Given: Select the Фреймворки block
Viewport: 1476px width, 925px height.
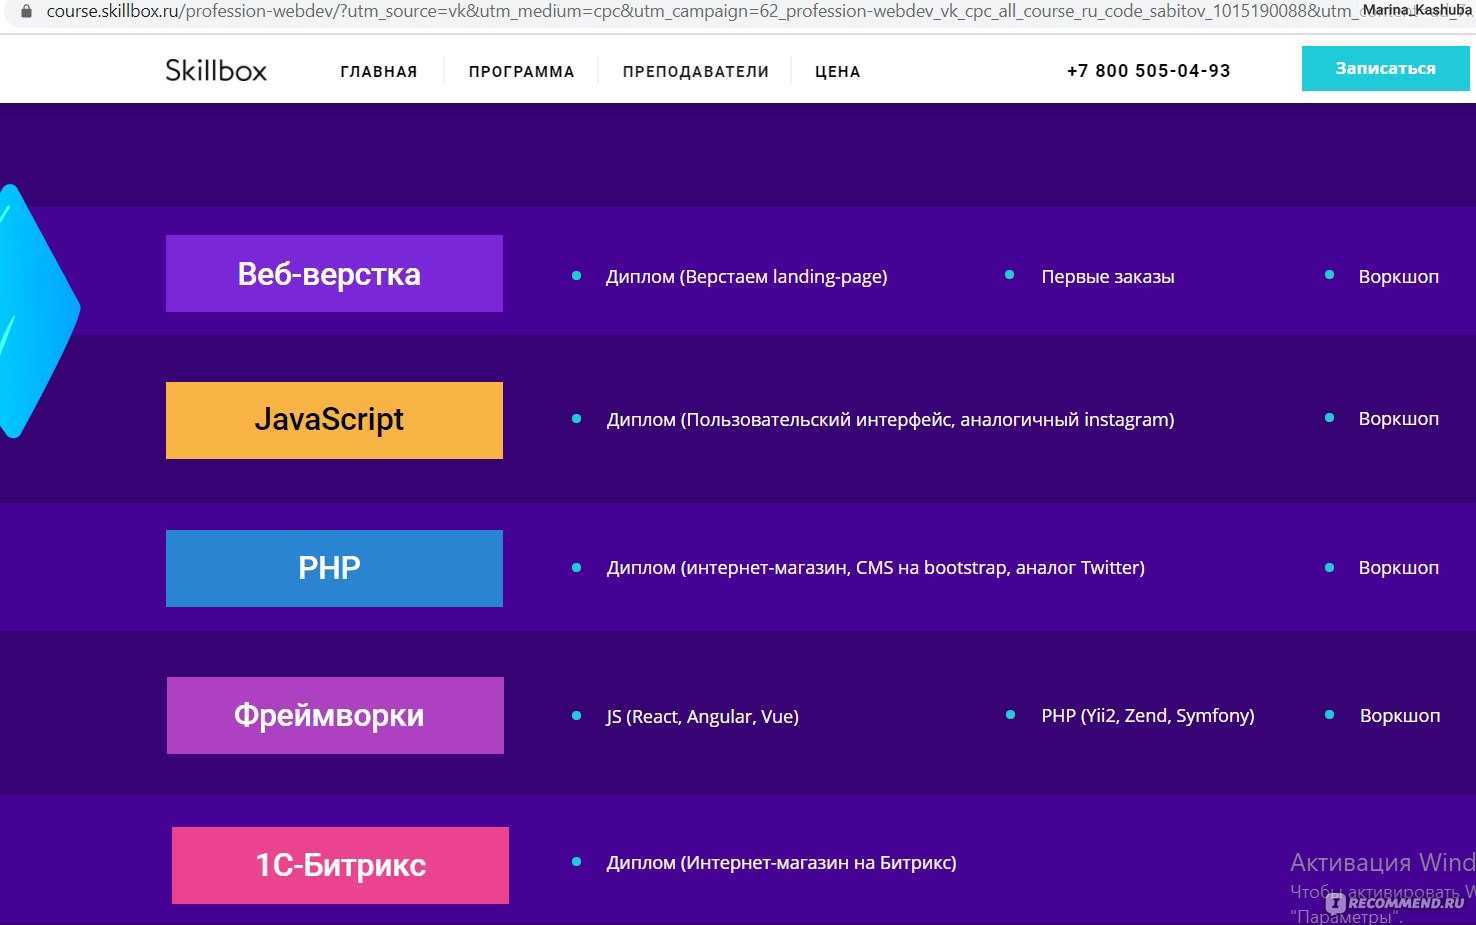Looking at the screenshot, I should point(335,715).
